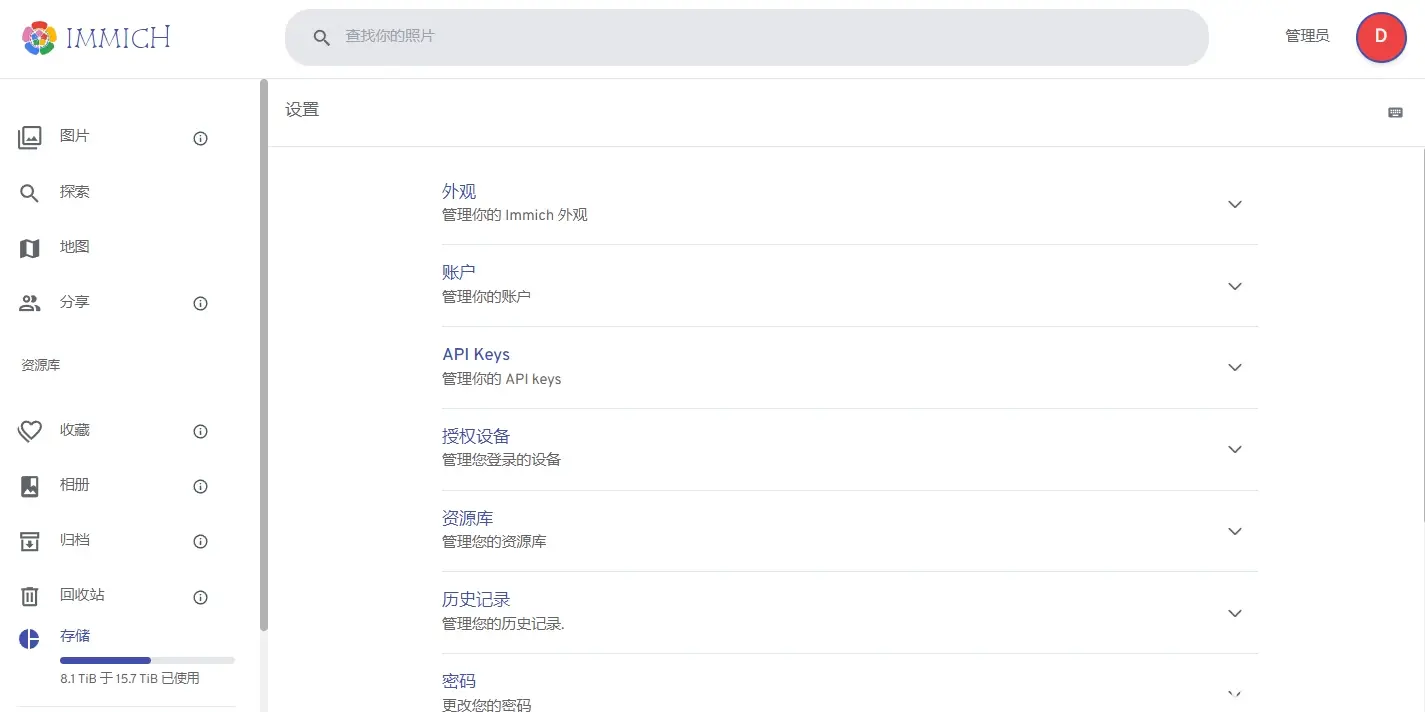The width and height of the screenshot is (1425, 712).
Task: Open the Explore magnifier icon
Action: click(30, 193)
